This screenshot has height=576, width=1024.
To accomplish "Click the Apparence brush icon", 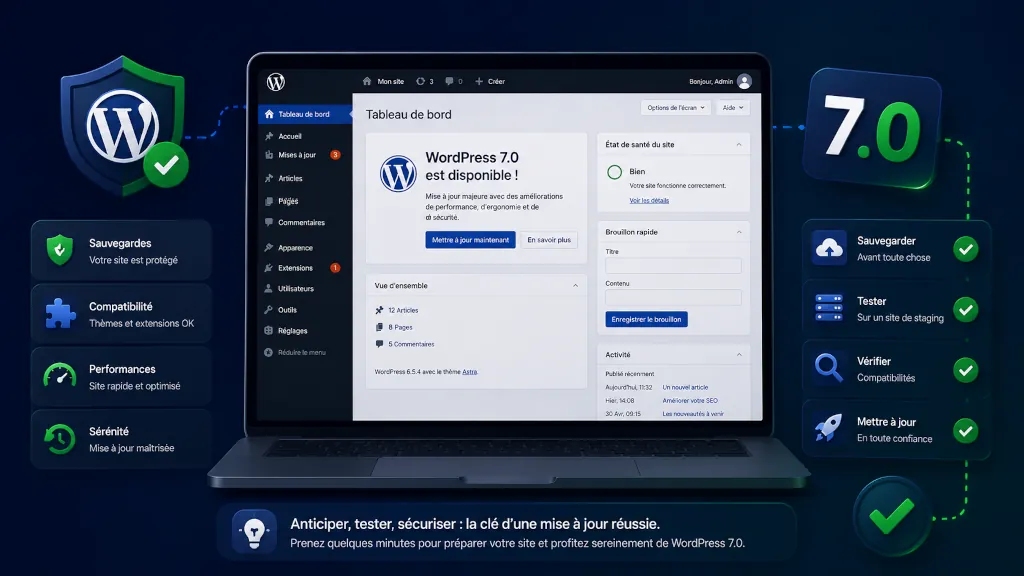I will point(269,248).
